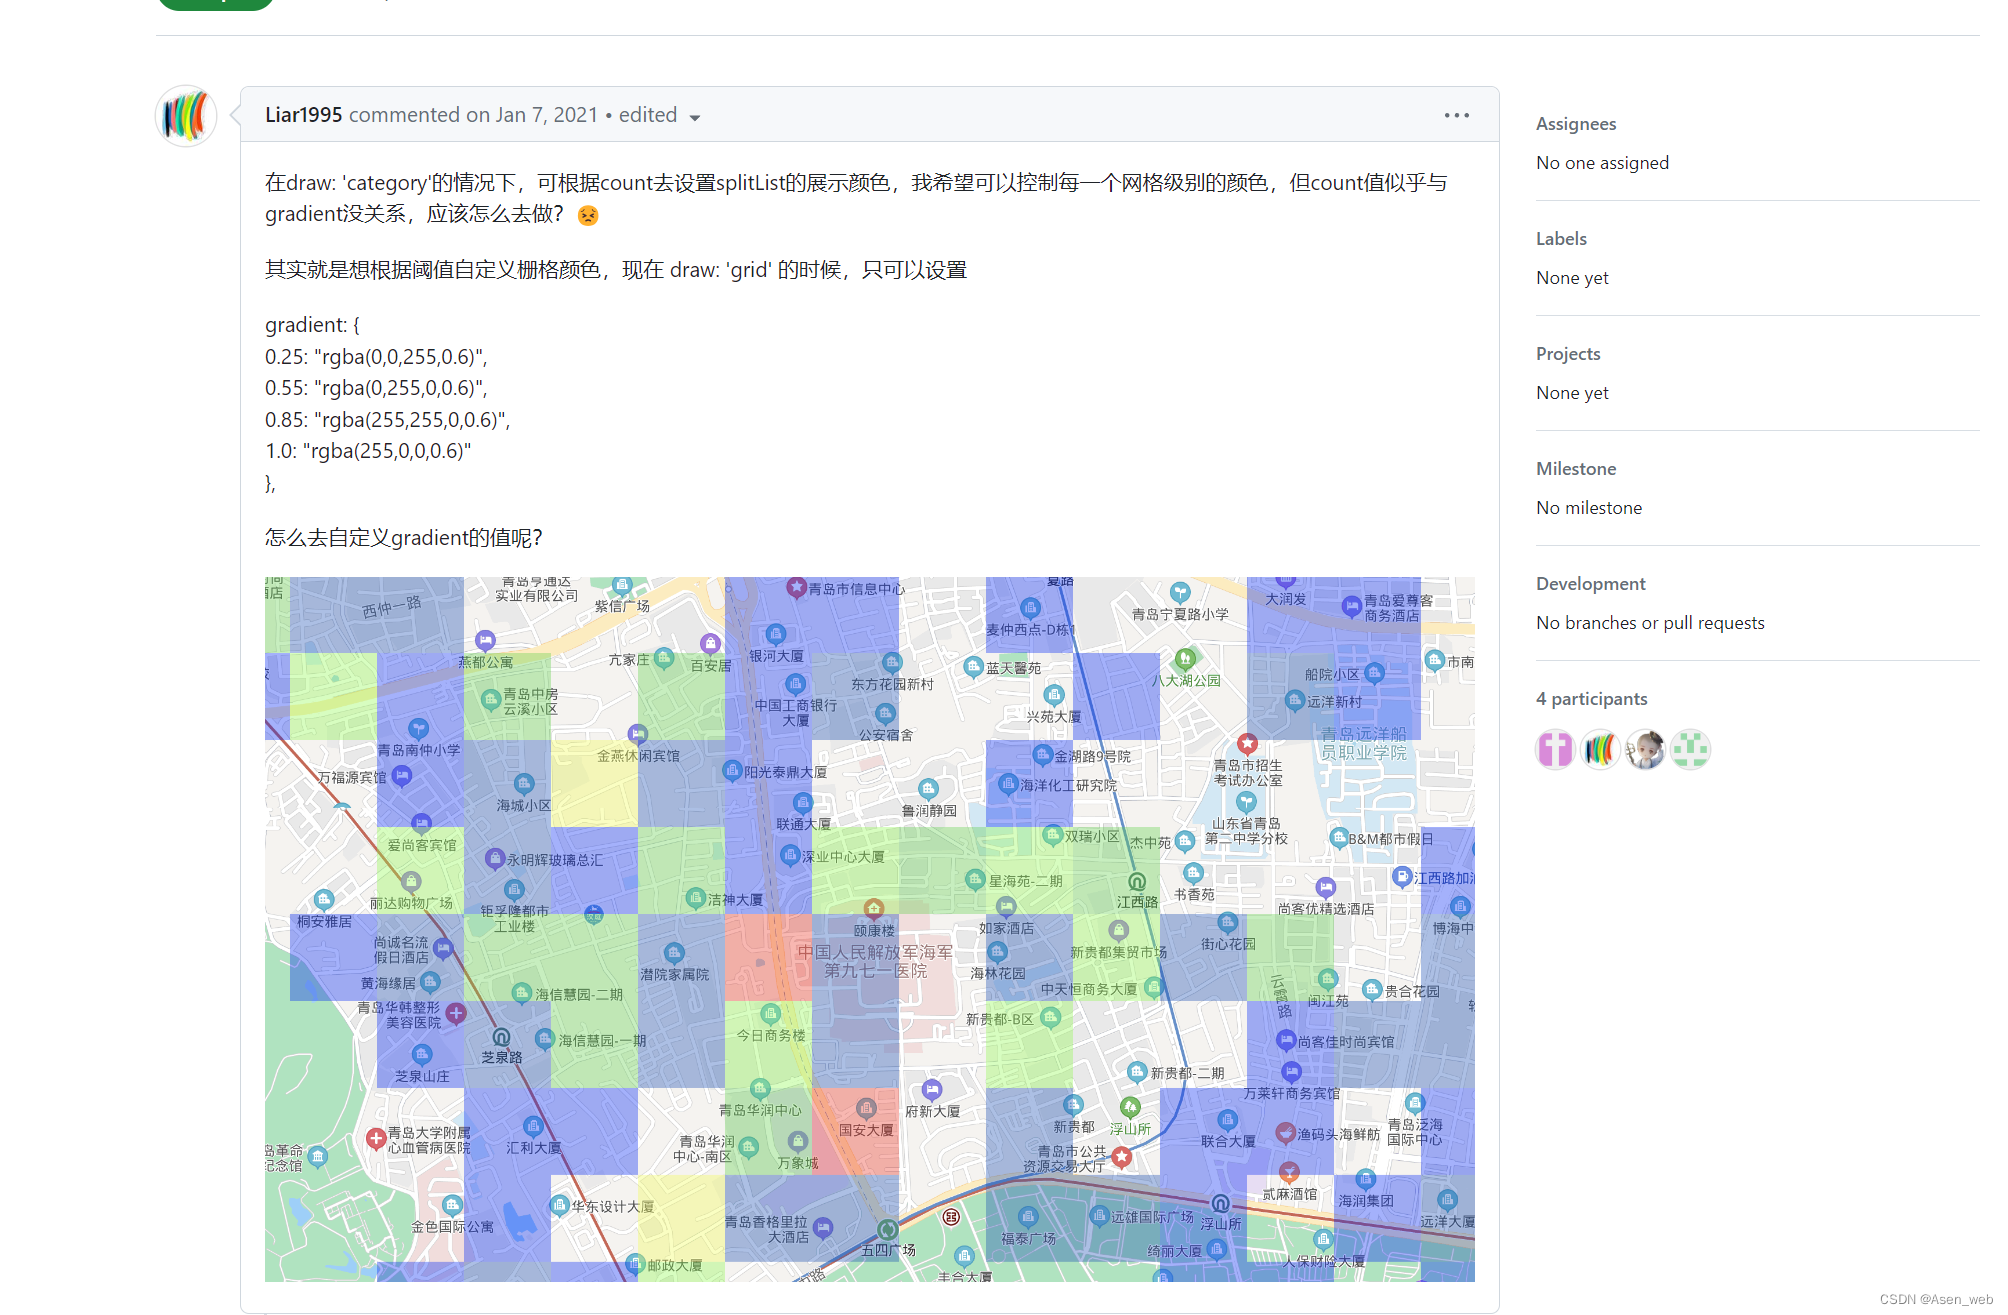Click the Labels section header
Image resolution: width=2008 pixels, height=1315 pixels.
pyautogui.click(x=1560, y=238)
